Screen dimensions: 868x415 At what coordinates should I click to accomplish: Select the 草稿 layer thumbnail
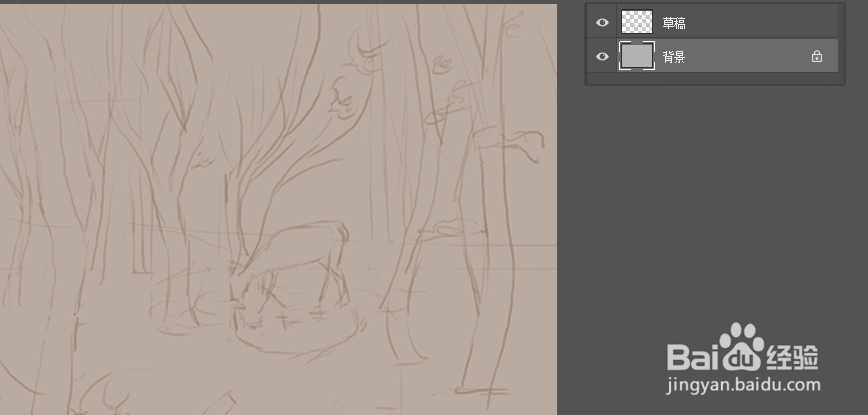[x=637, y=22]
